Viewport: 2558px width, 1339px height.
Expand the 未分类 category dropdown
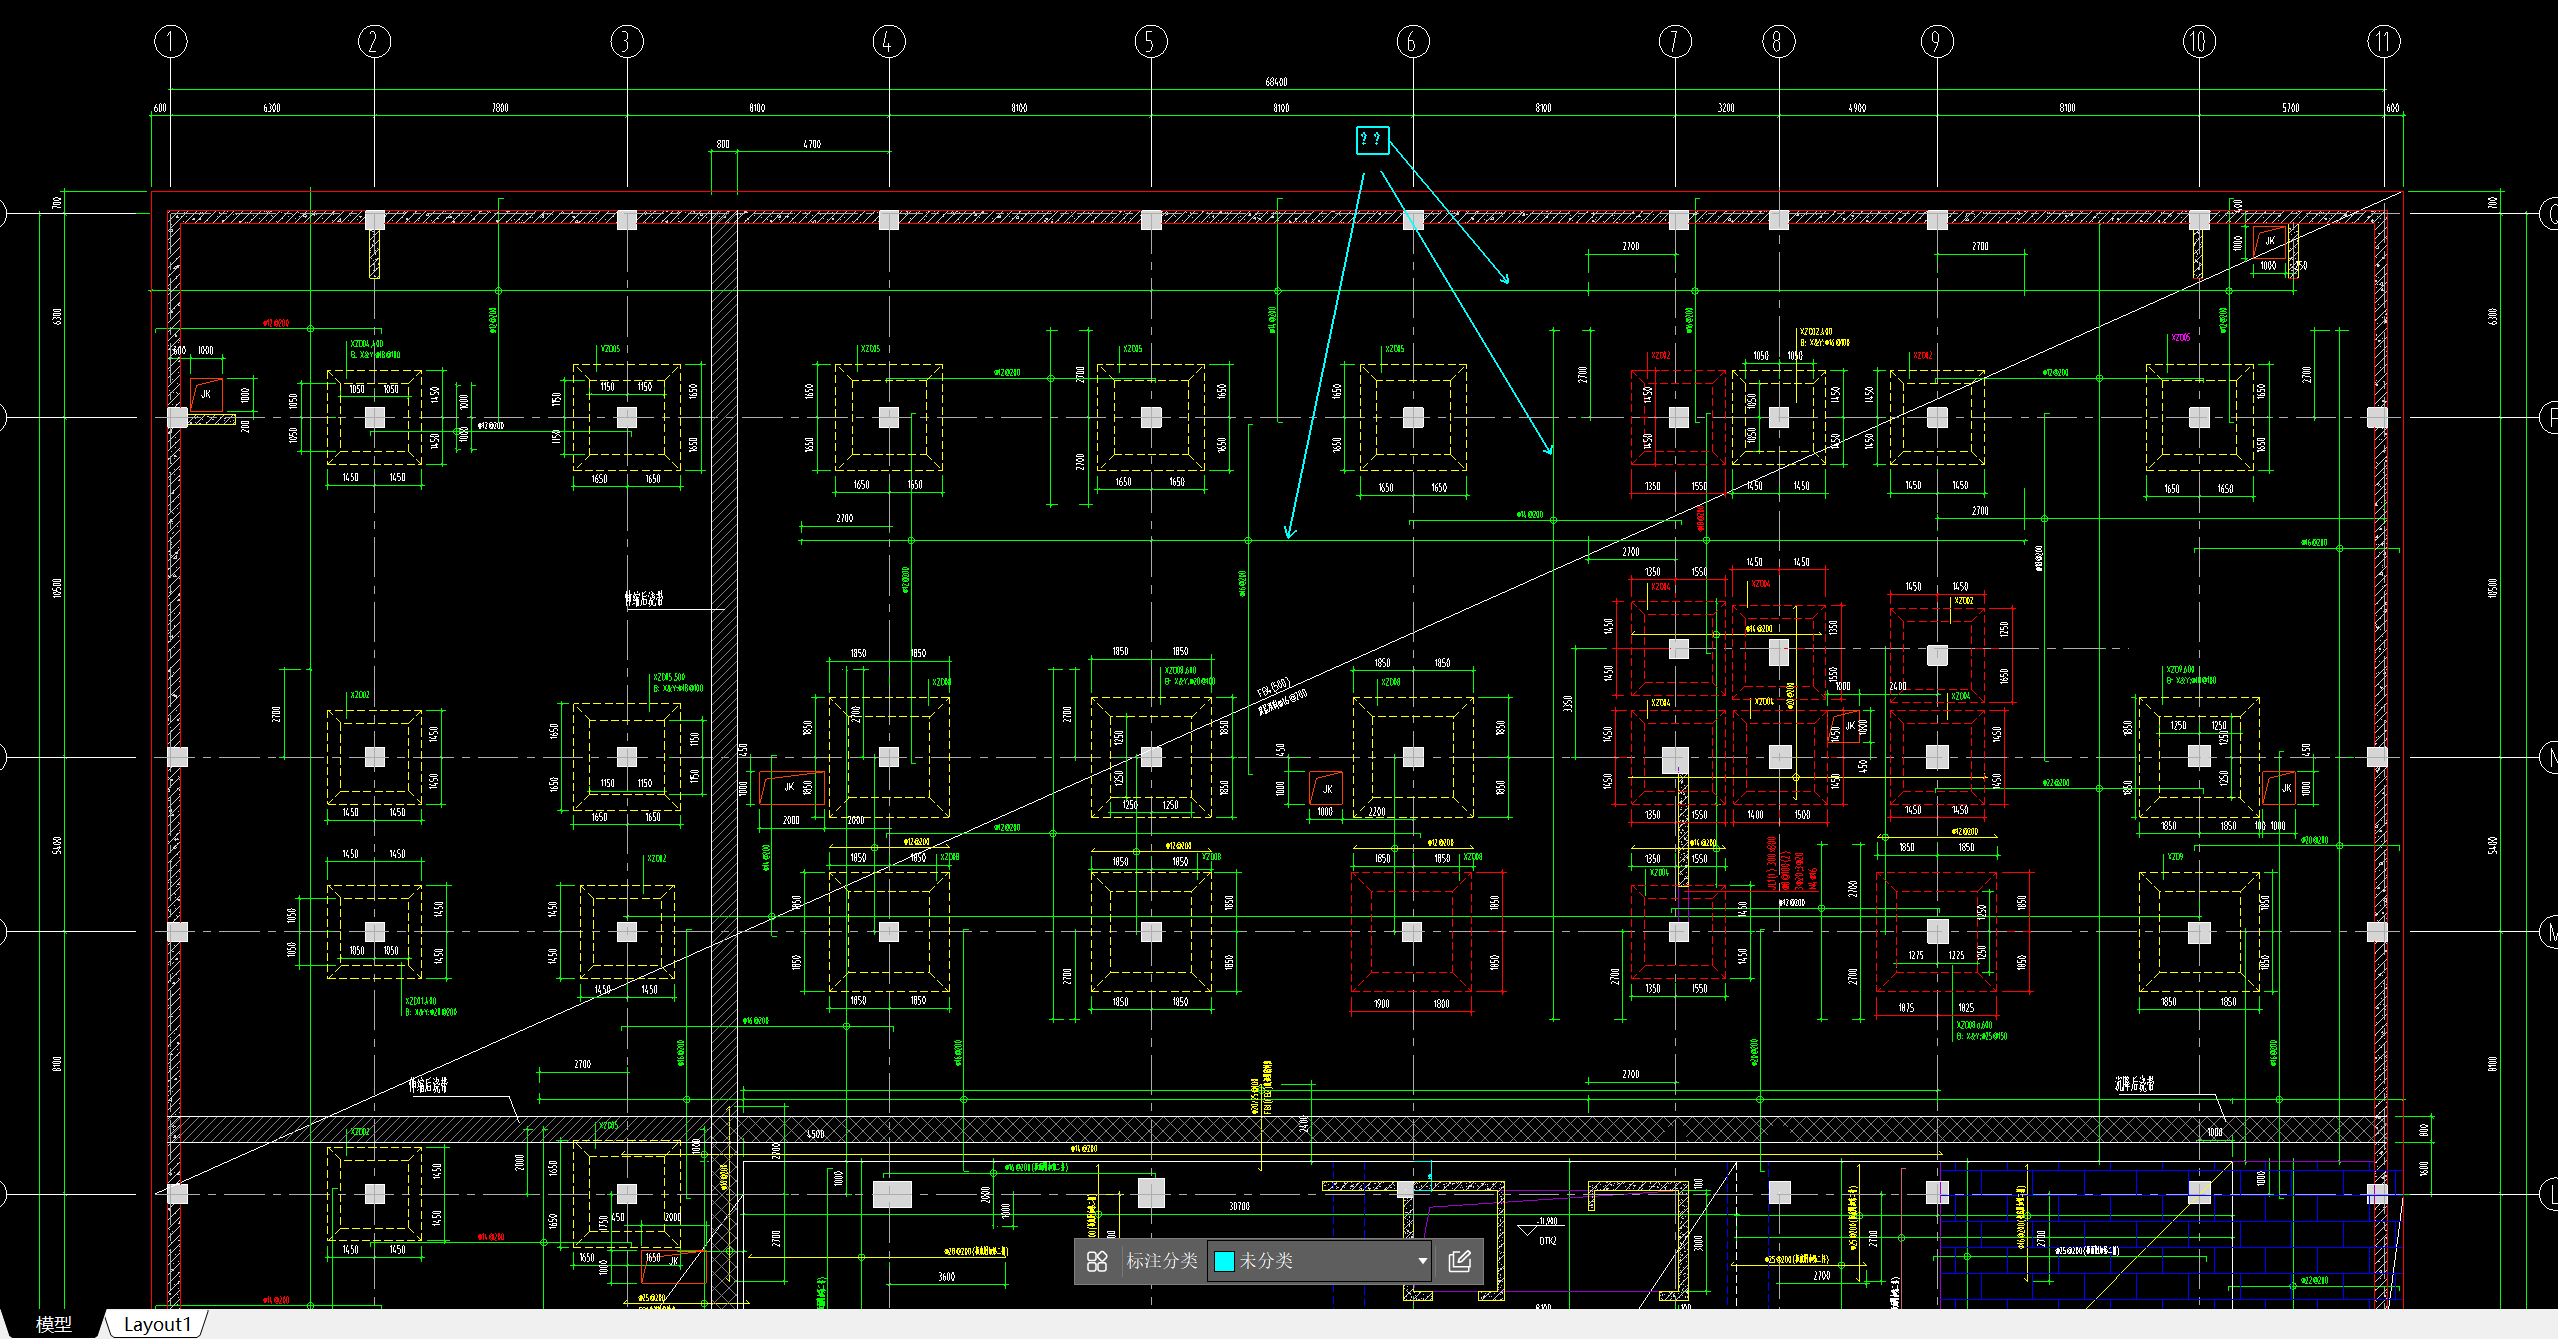point(1422,1261)
